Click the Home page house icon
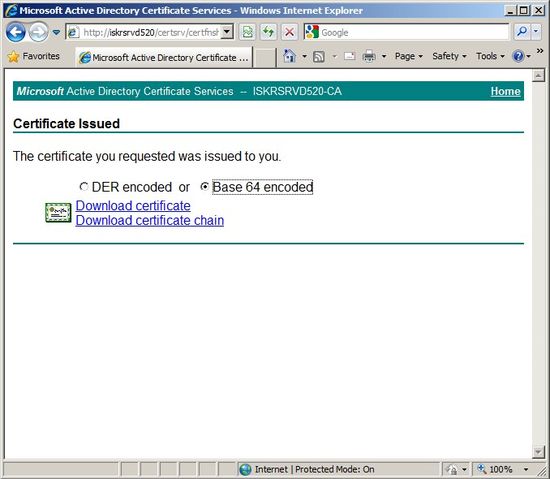550x479 pixels. click(x=289, y=56)
